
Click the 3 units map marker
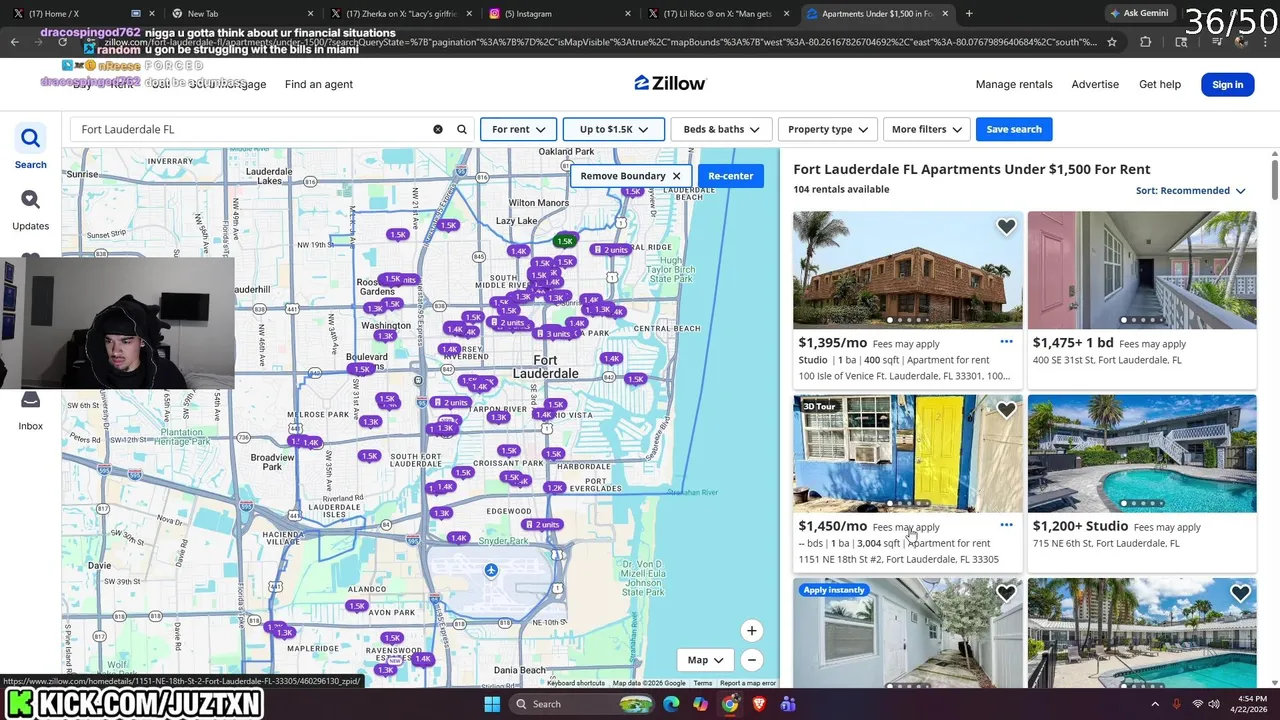553,334
